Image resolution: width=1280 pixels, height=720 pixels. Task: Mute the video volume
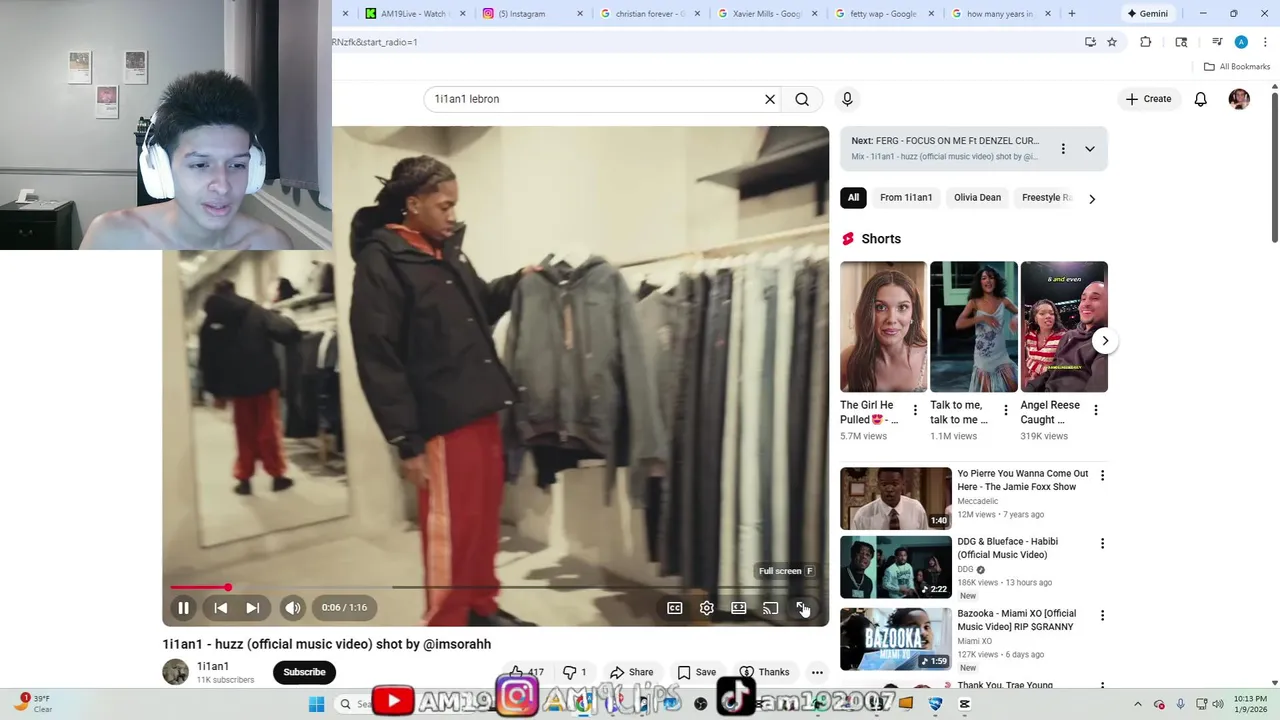(x=292, y=607)
